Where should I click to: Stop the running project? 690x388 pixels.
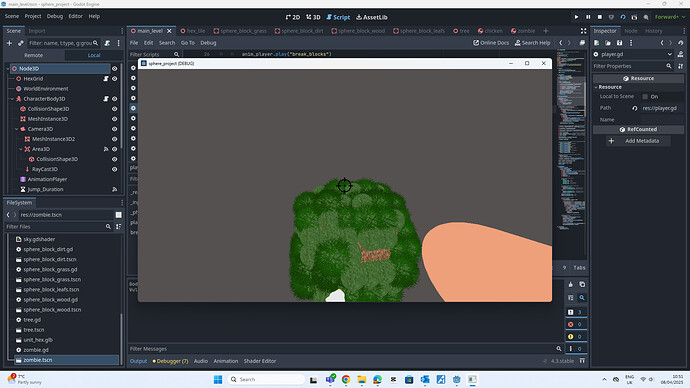click(599, 17)
